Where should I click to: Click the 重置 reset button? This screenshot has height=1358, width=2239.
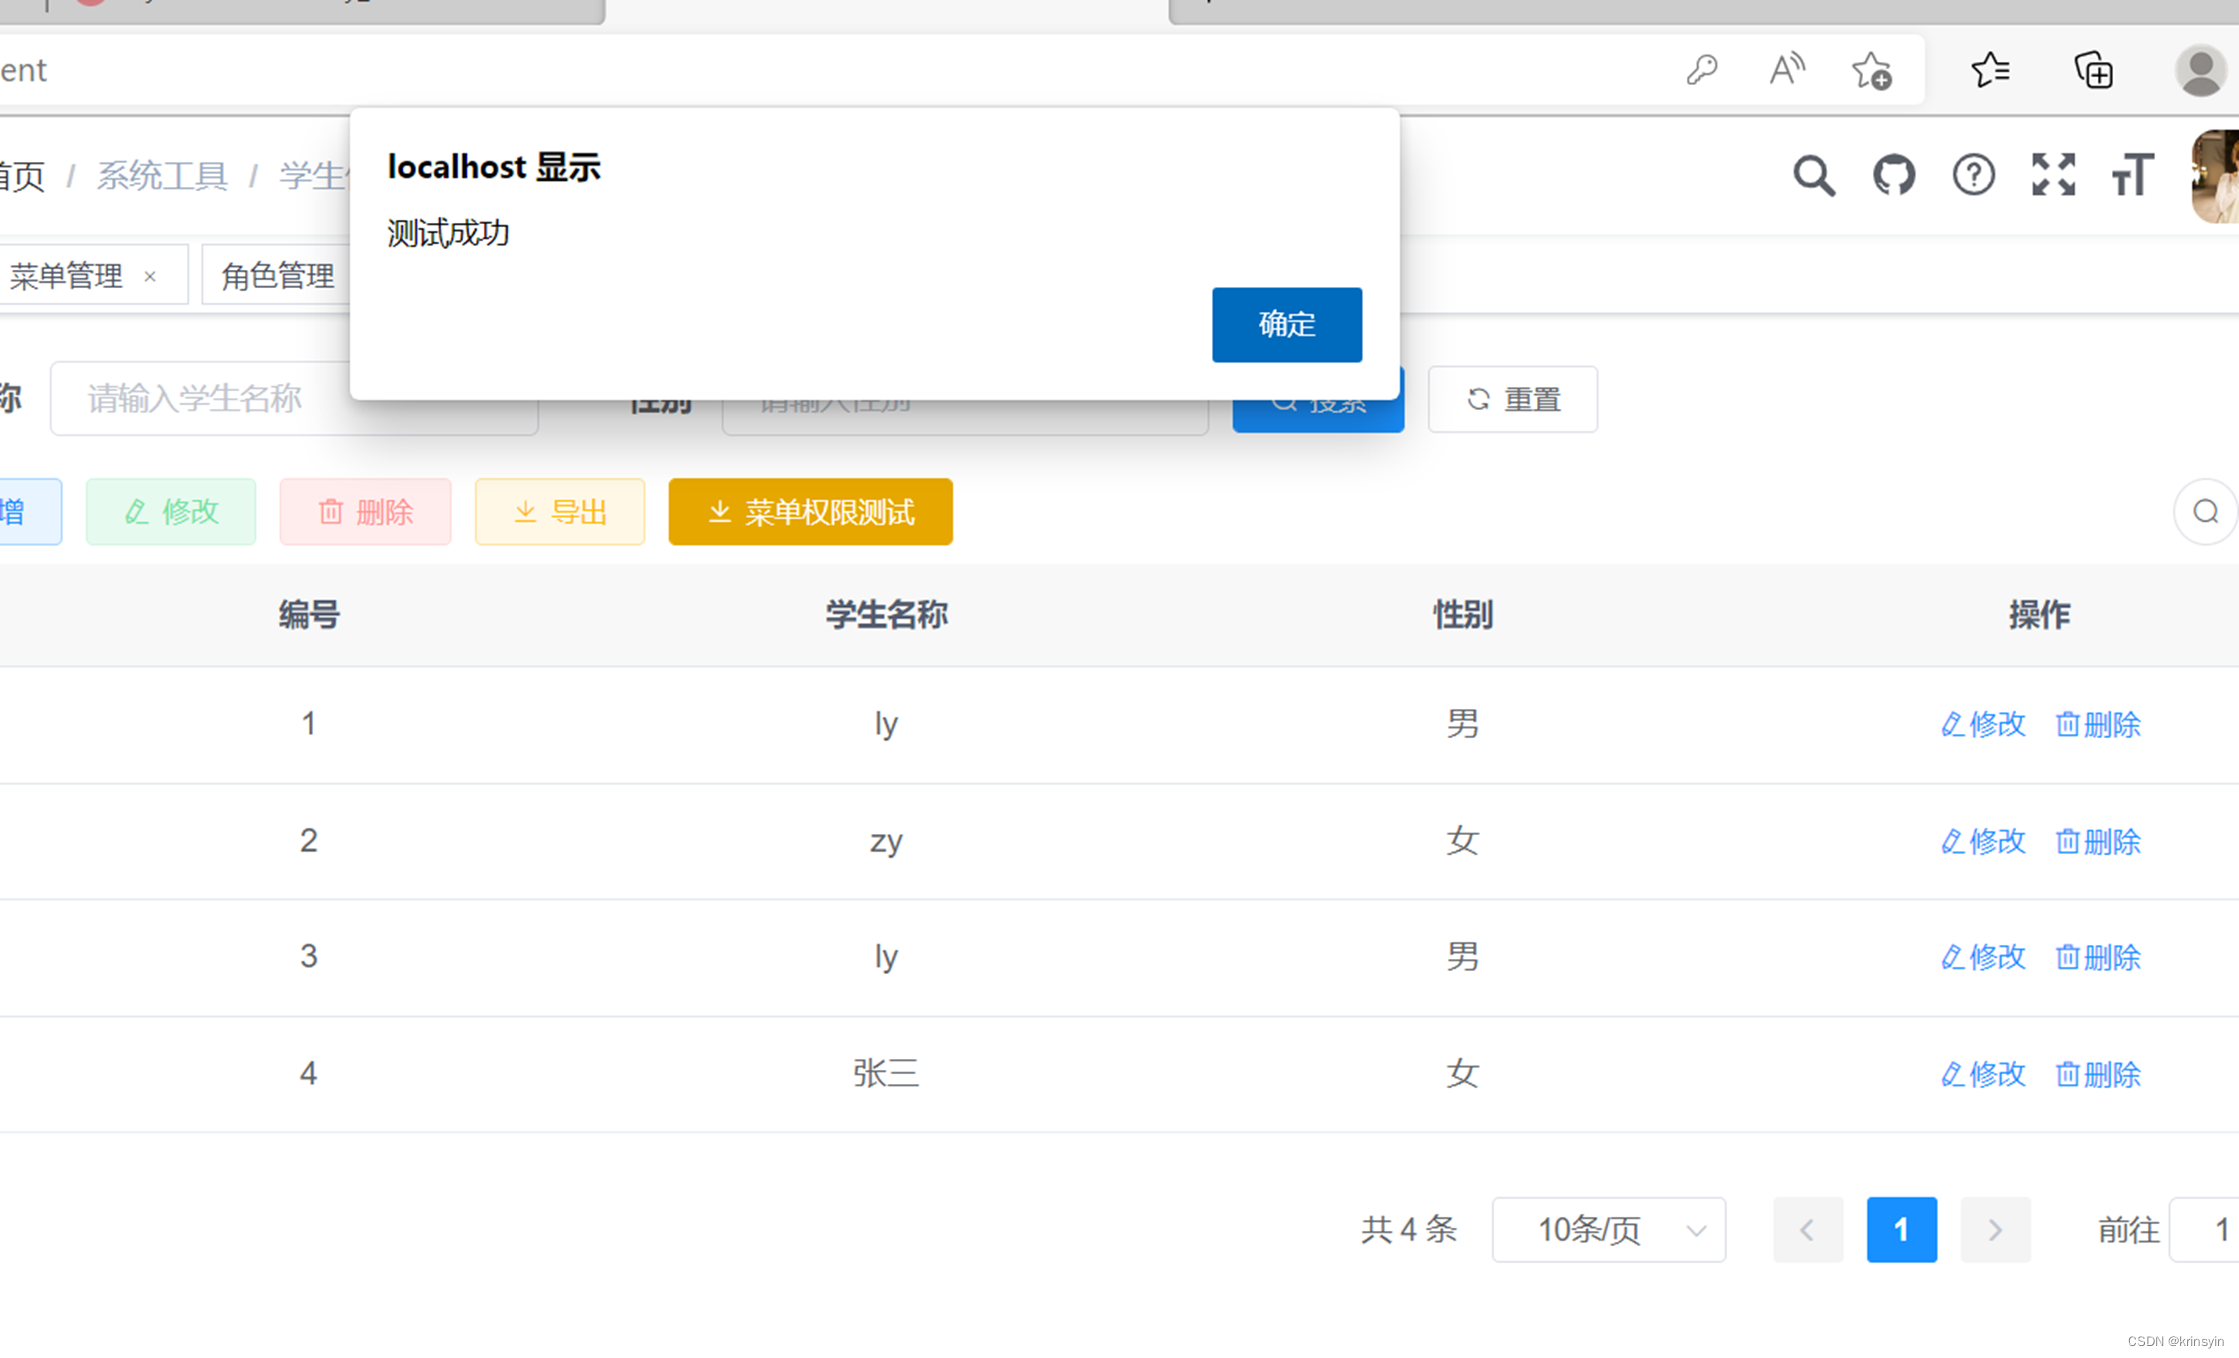tap(1512, 399)
